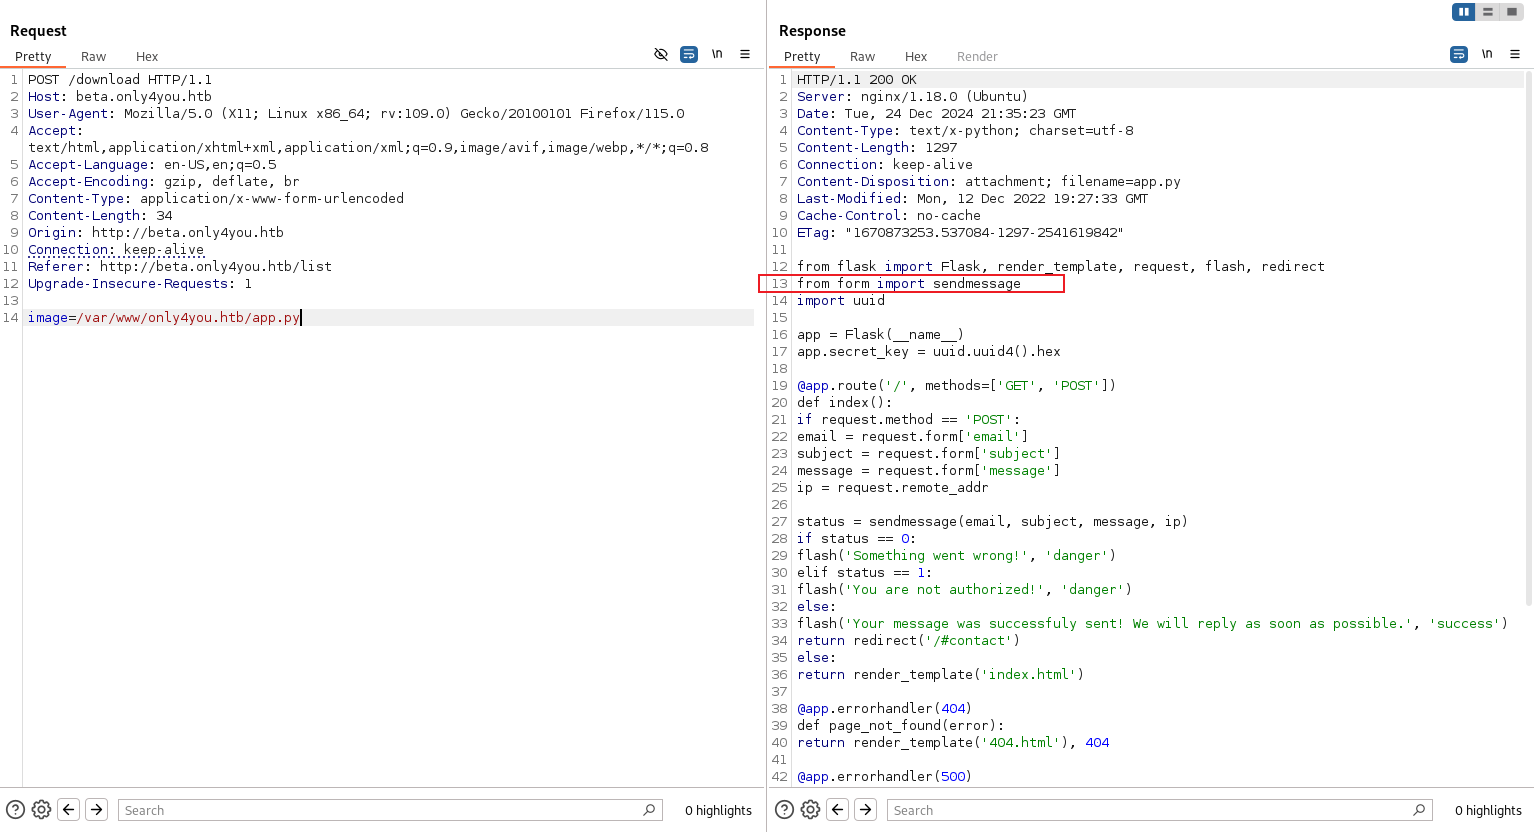Toggle word wrap icon in Response toolbar
The height and width of the screenshot is (832, 1534).
click(x=1459, y=54)
